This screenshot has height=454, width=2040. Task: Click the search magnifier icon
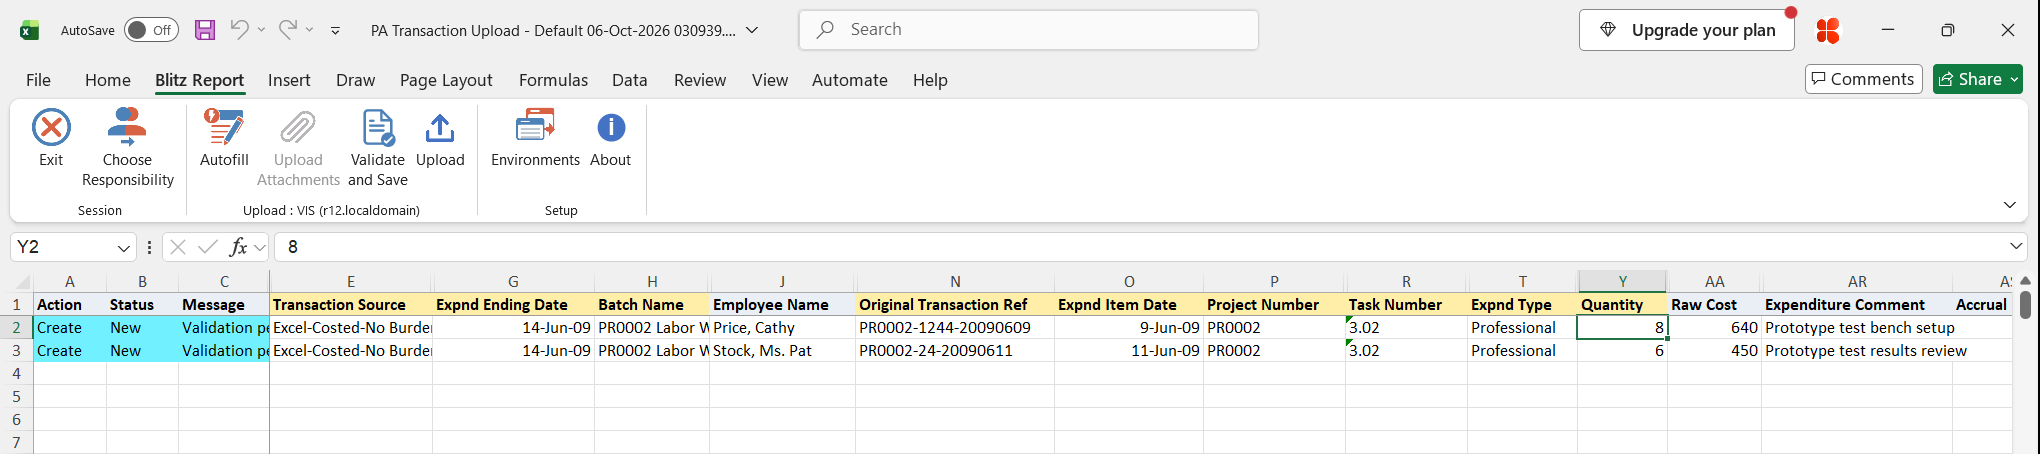[825, 30]
